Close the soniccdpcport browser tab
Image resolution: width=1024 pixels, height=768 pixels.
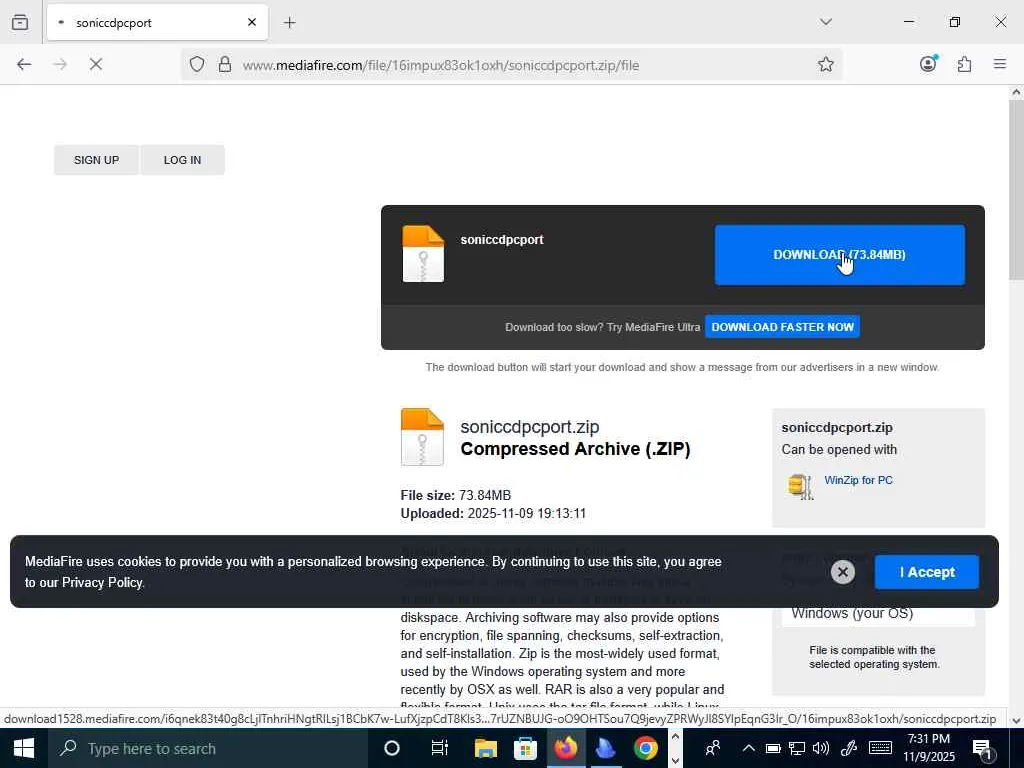(x=251, y=22)
